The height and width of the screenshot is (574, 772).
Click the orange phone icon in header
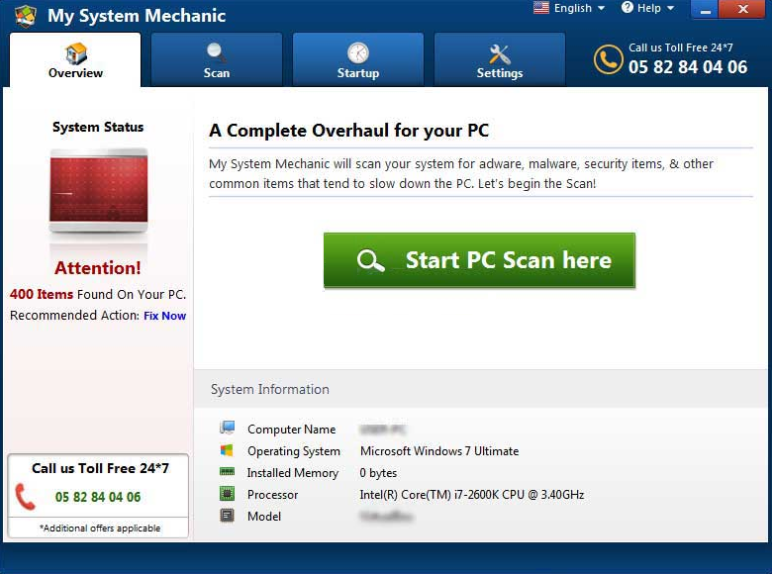coord(608,59)
